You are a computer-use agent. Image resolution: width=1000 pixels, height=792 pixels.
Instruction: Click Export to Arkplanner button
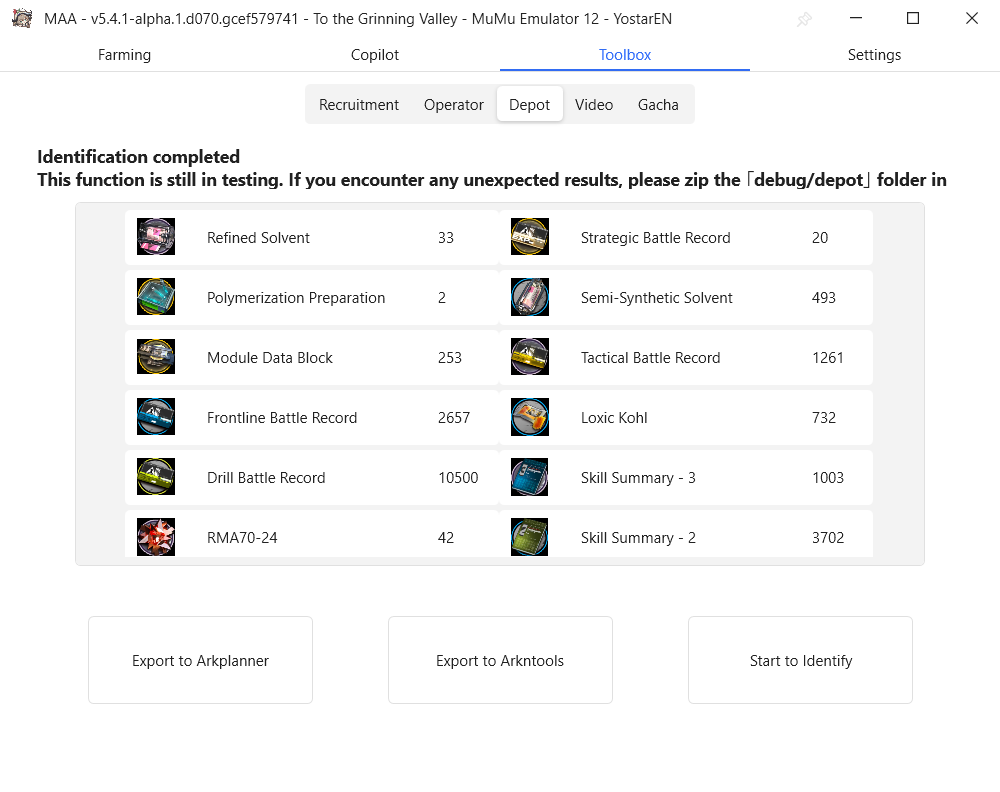click(200, 660)
